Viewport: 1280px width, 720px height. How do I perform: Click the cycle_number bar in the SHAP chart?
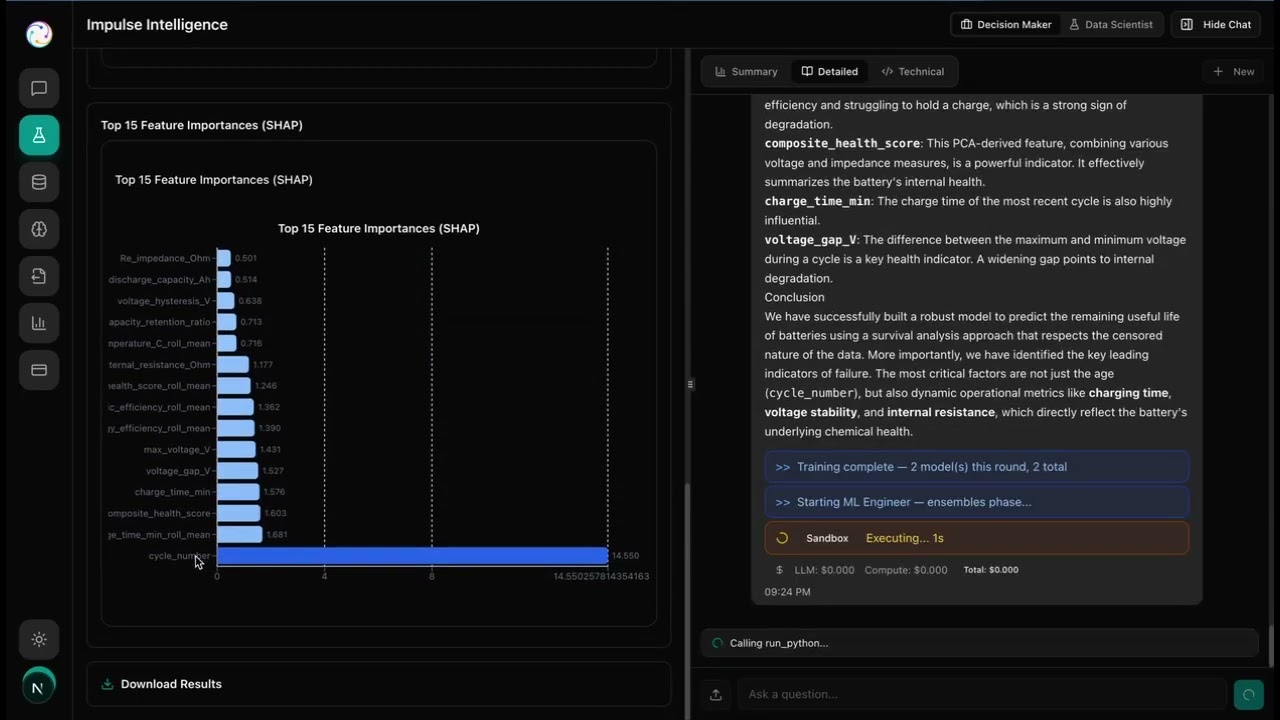412,556
